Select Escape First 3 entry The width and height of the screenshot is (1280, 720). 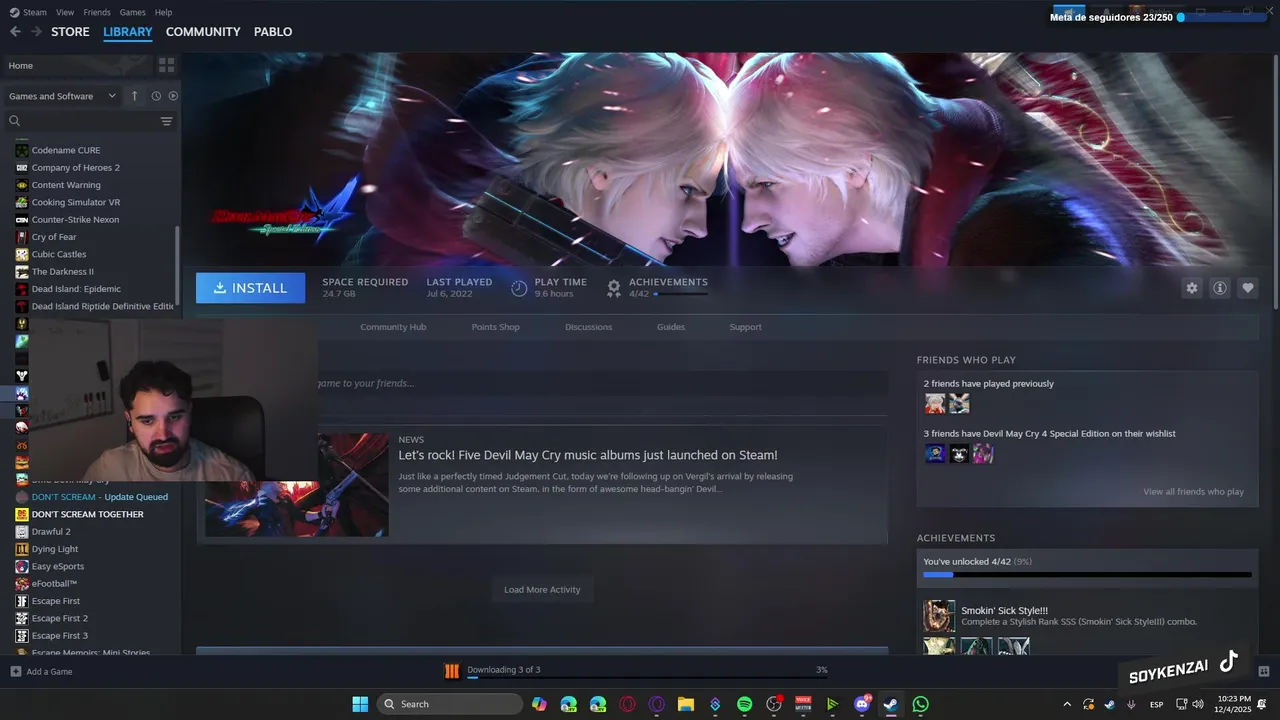point(60,635)
